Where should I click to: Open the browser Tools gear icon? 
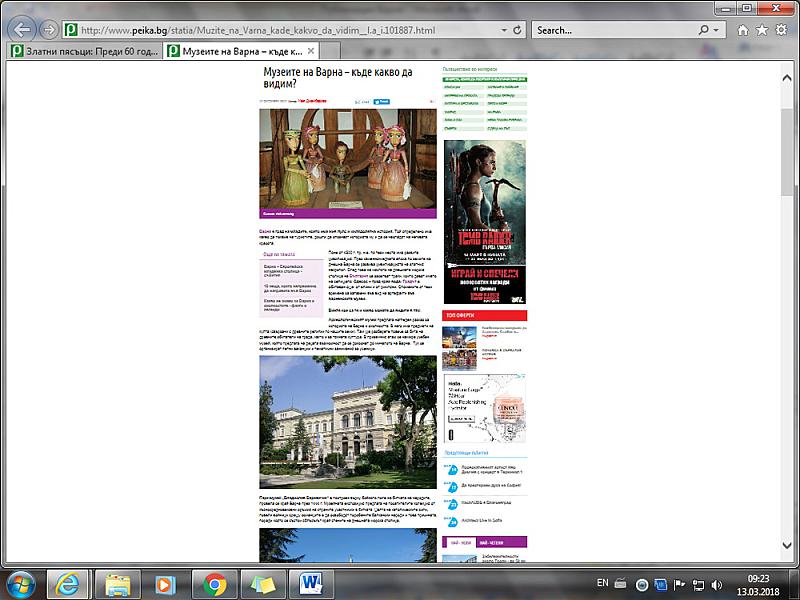tap(783, 30)
